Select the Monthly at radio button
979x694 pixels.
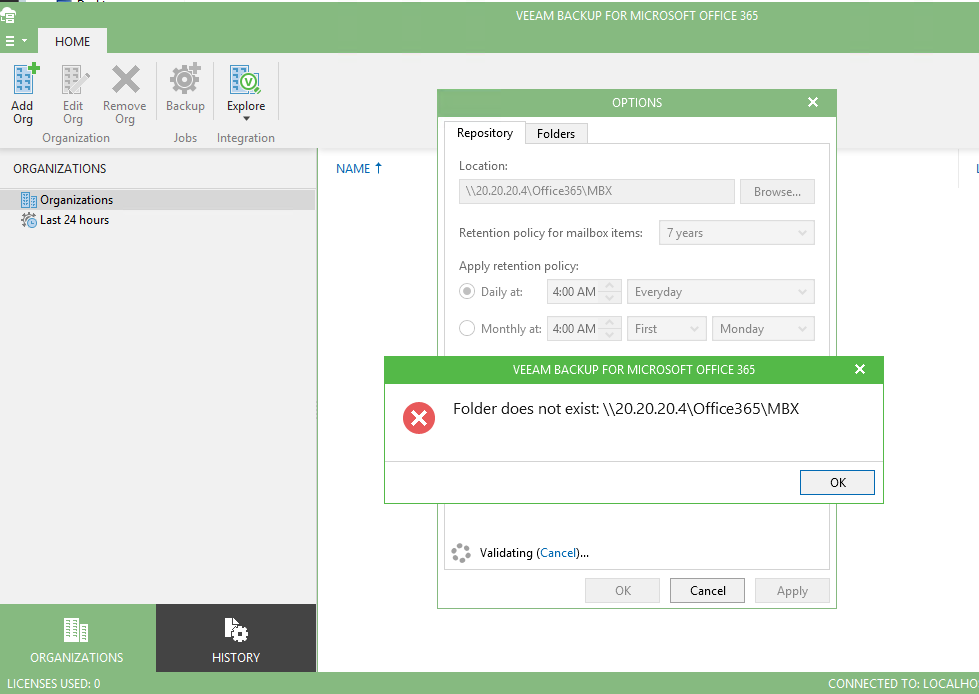[467, 328]
